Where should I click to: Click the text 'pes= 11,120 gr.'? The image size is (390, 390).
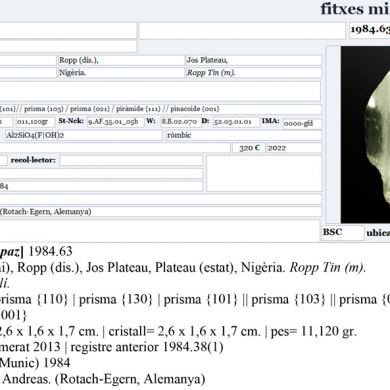tap(314, 331)
